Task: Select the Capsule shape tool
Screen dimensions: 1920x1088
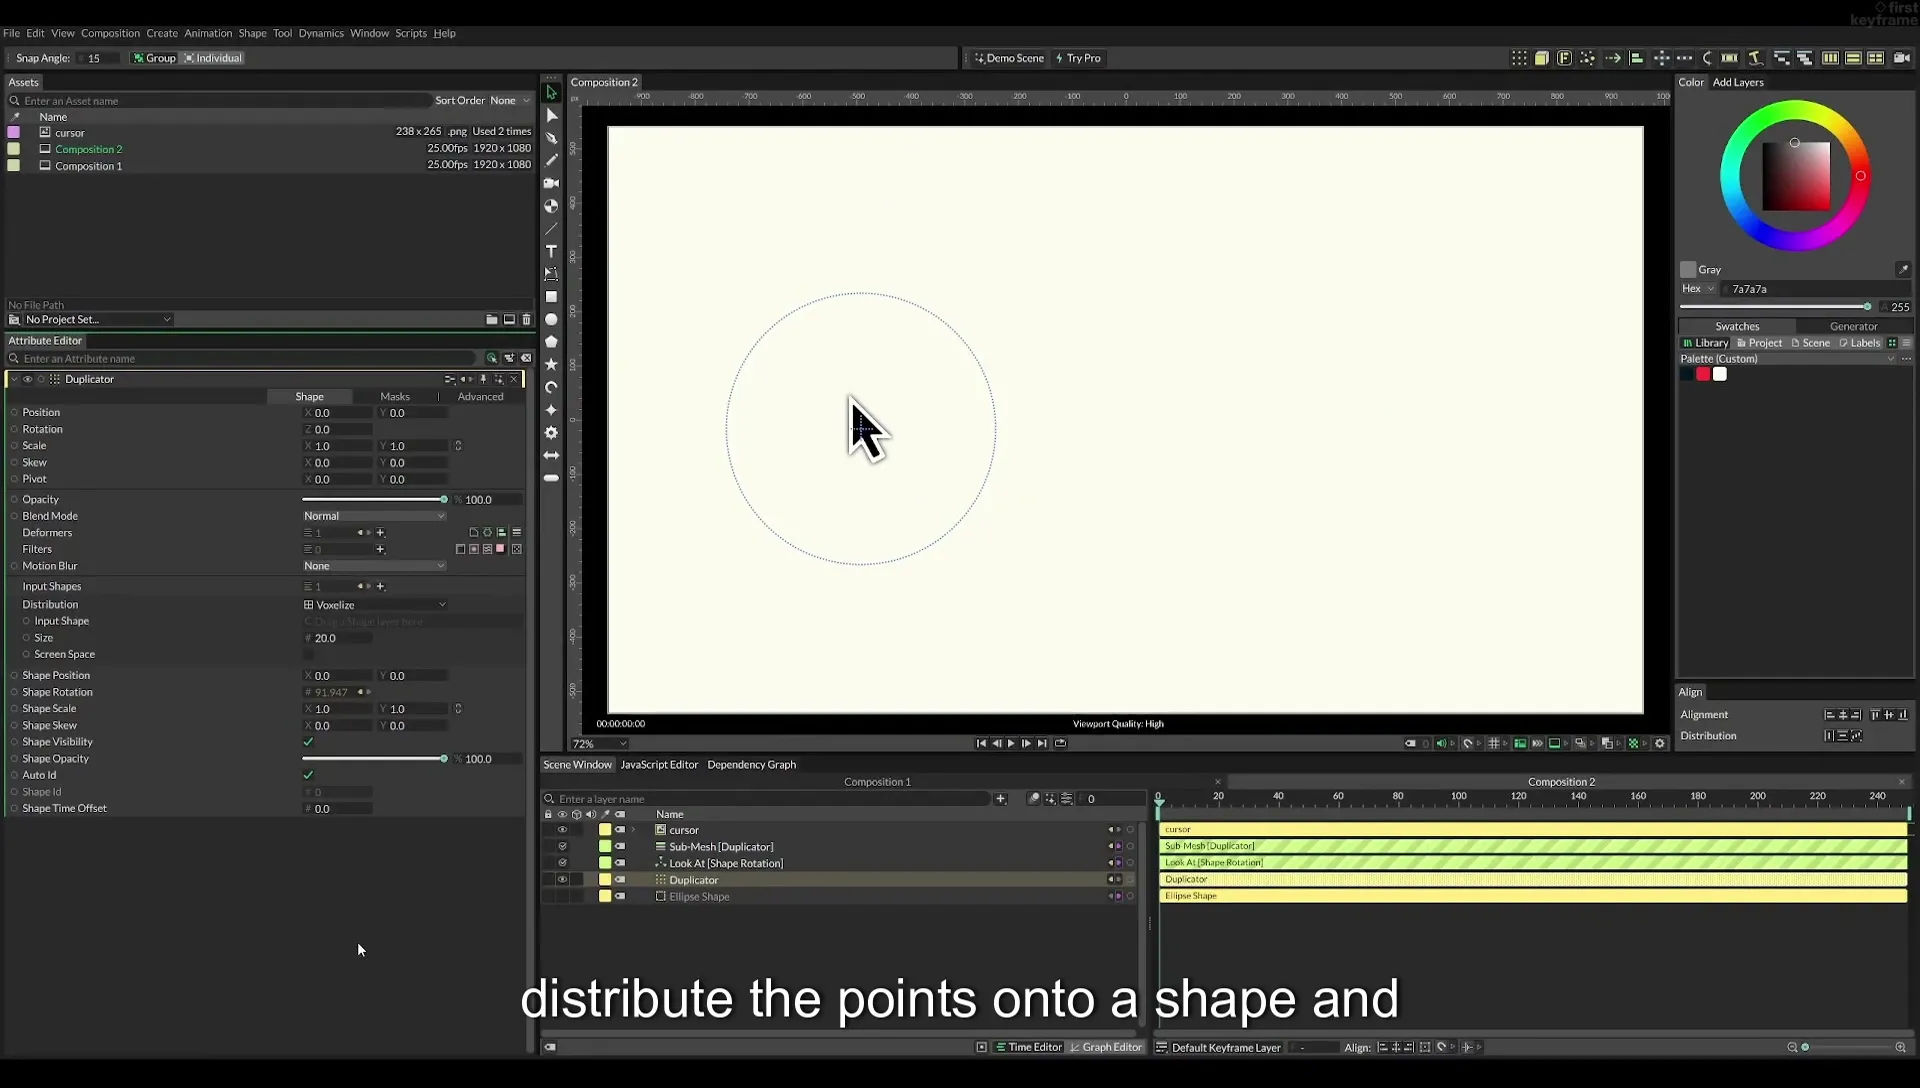Action: tap(551, 478)
